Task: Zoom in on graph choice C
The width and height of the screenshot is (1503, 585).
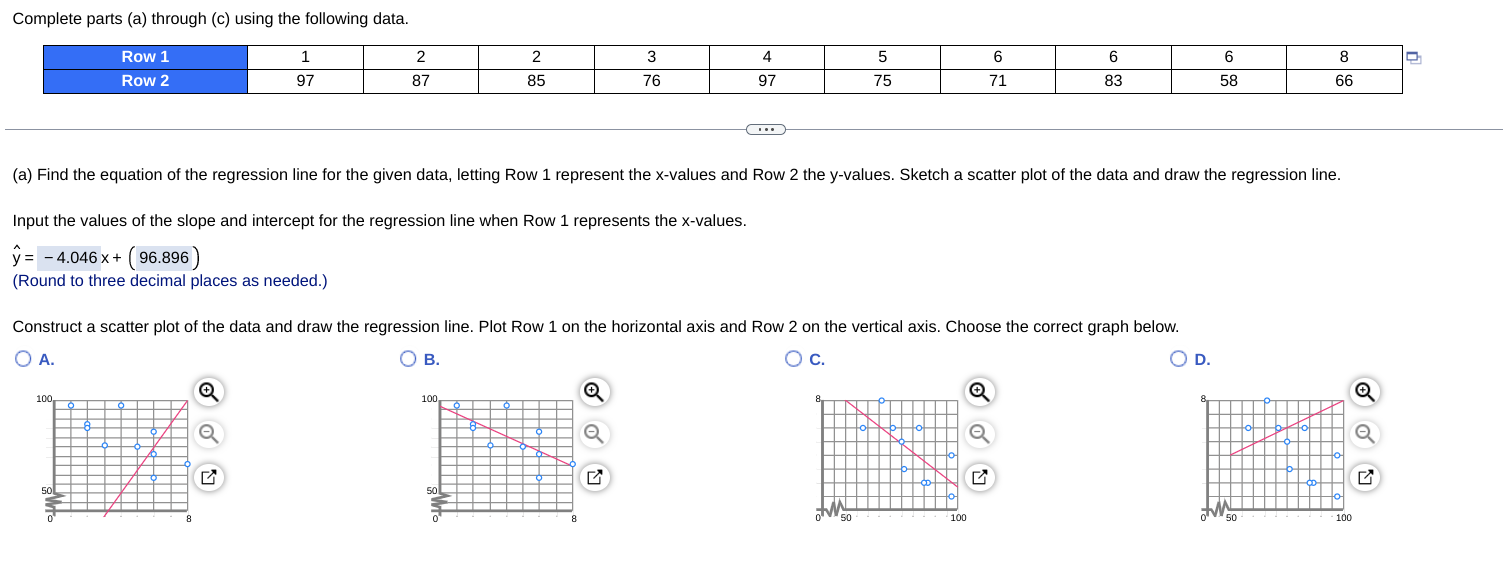Action: tap(979, 392)
